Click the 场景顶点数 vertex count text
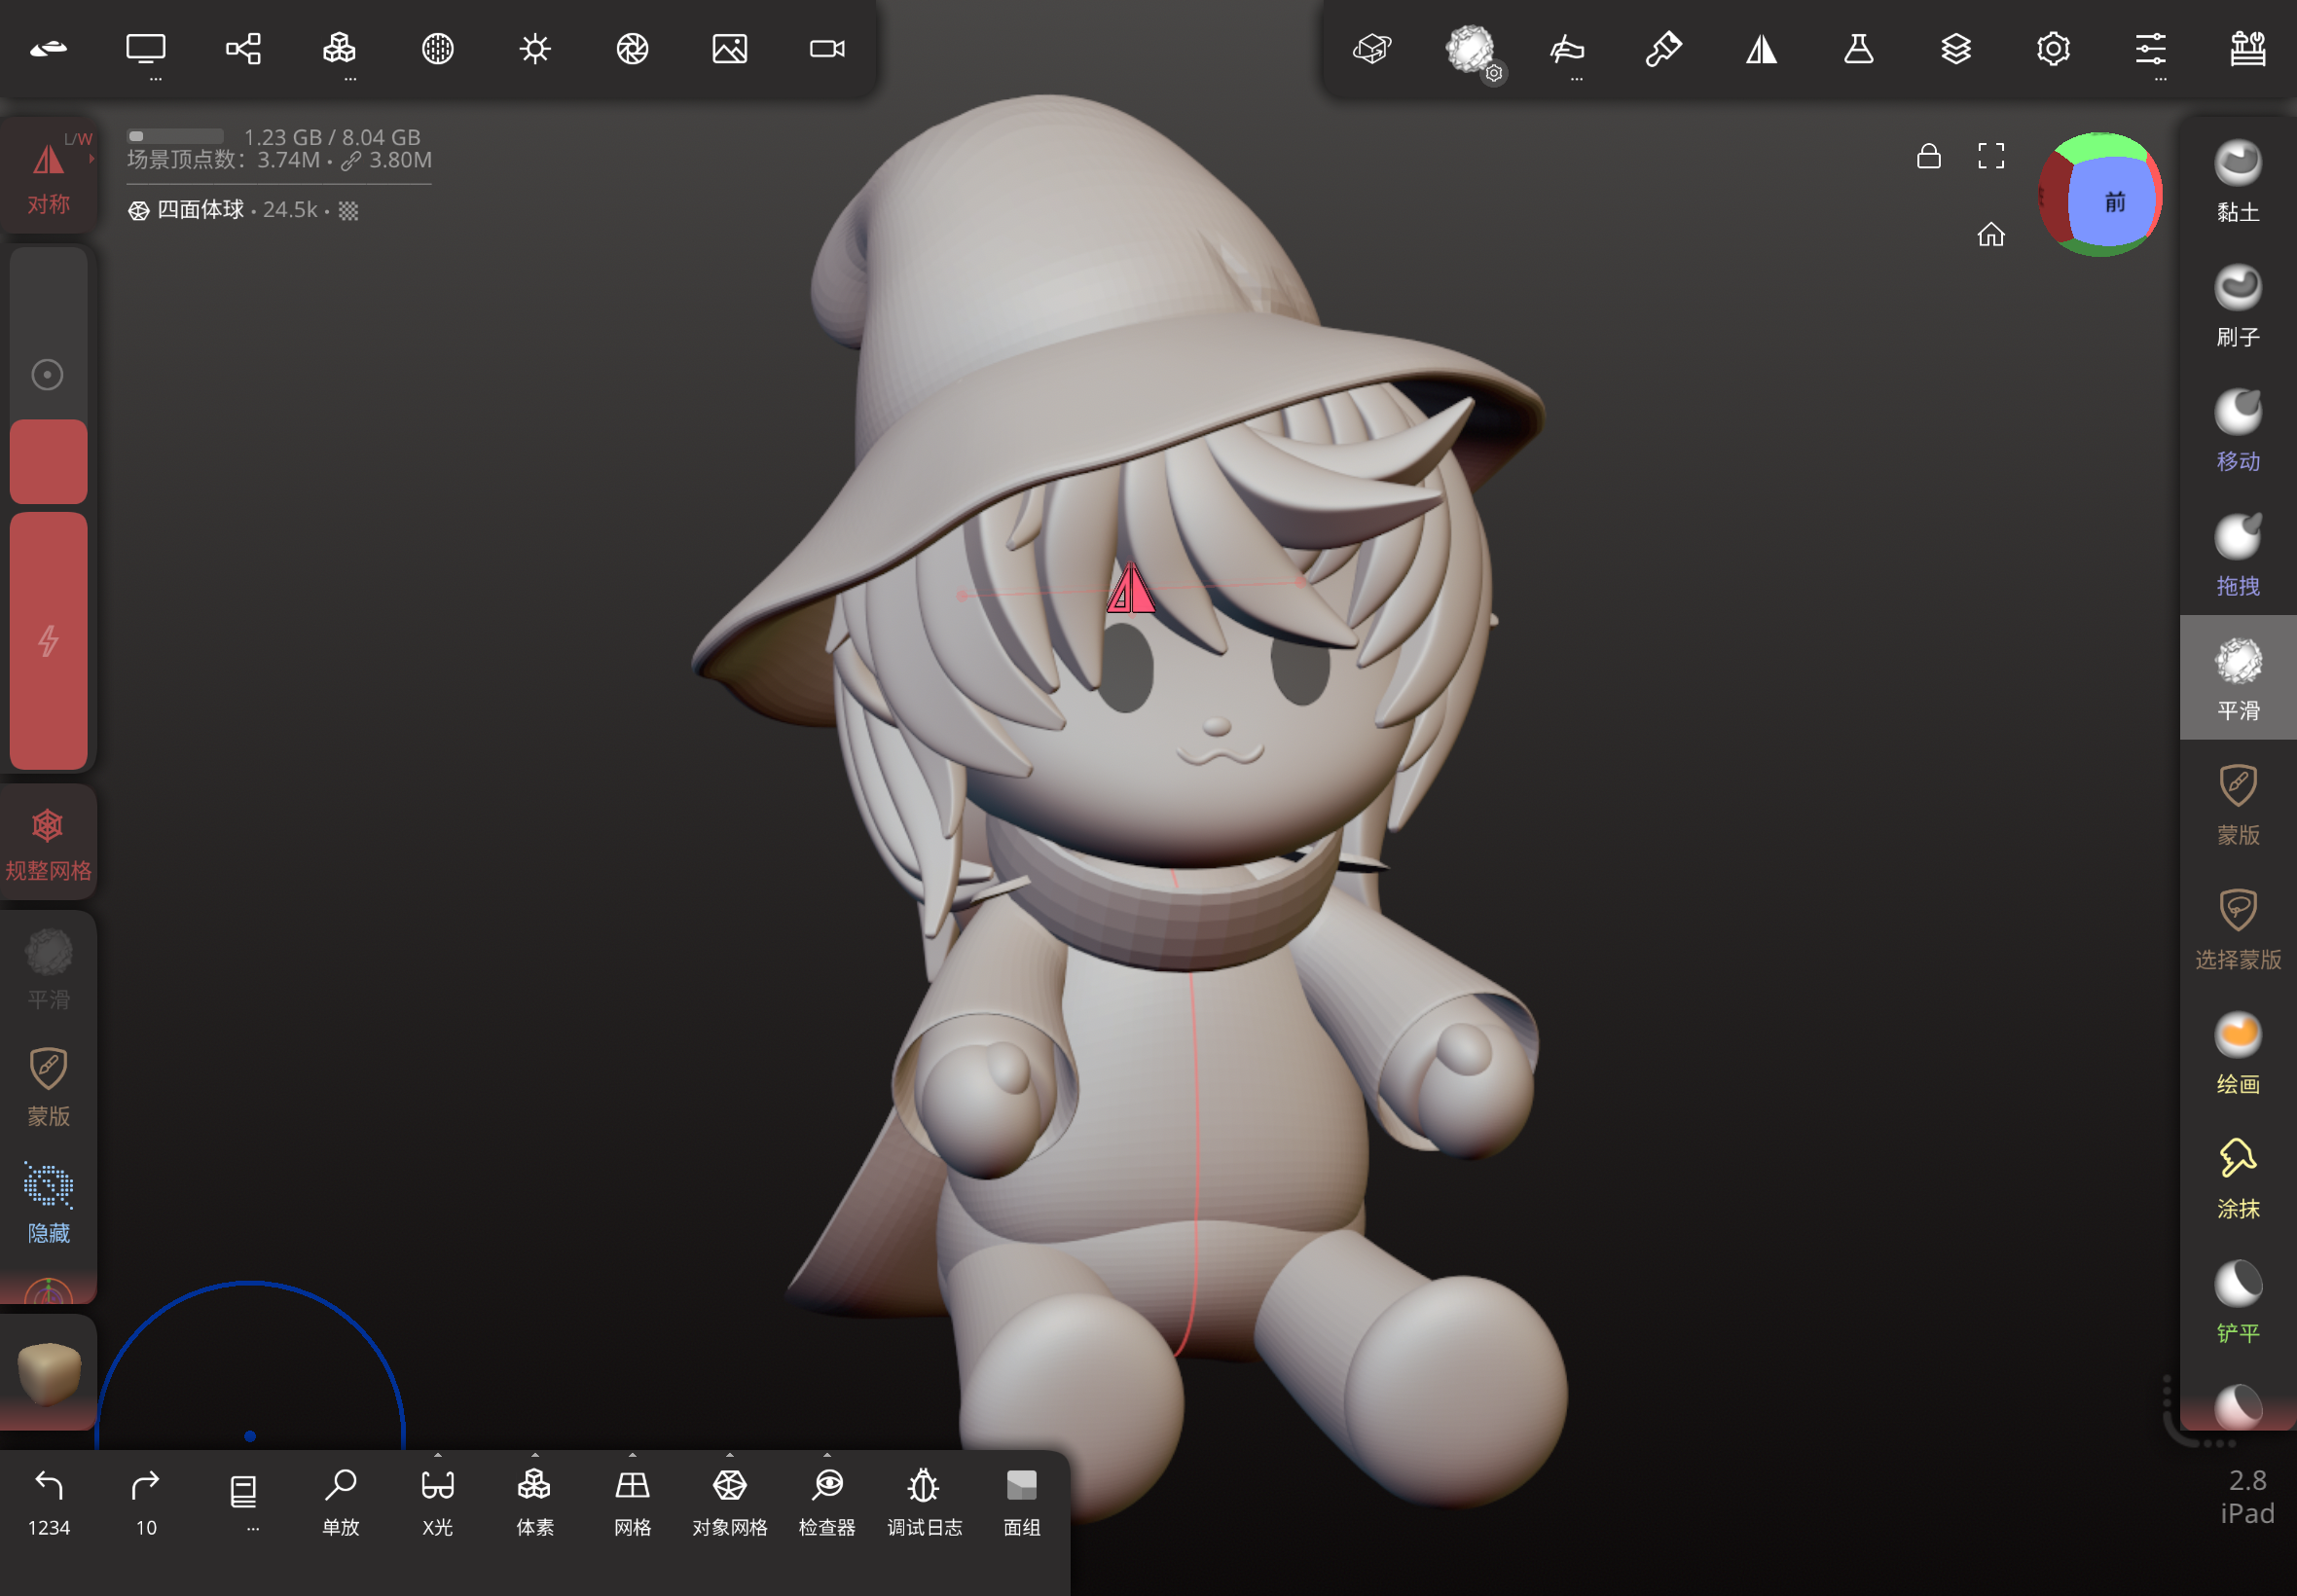This screenshot has height=1596, width=2297. (x=279, y=160)
